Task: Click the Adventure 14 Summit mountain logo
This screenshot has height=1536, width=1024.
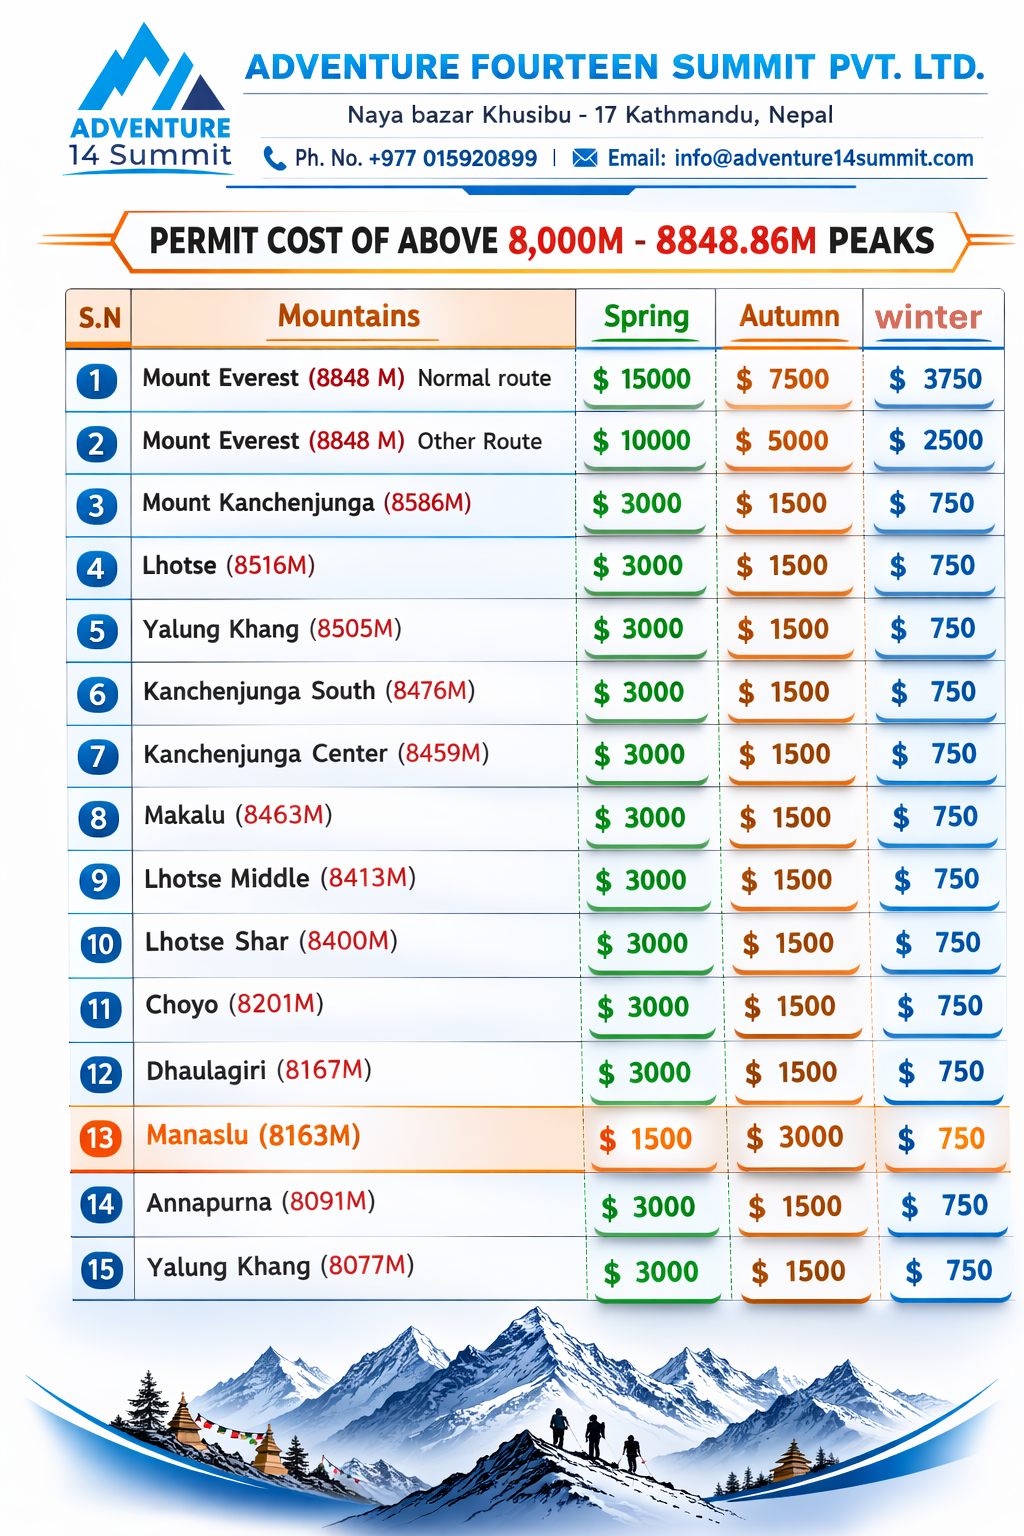Action: [x=150, y=98]
